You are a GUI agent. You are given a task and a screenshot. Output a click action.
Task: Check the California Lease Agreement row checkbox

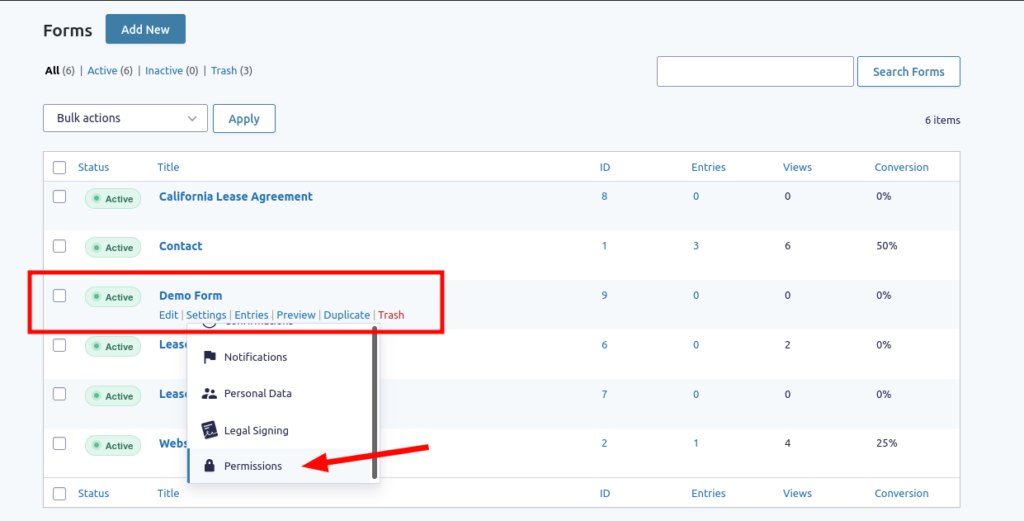pos(59,197)
